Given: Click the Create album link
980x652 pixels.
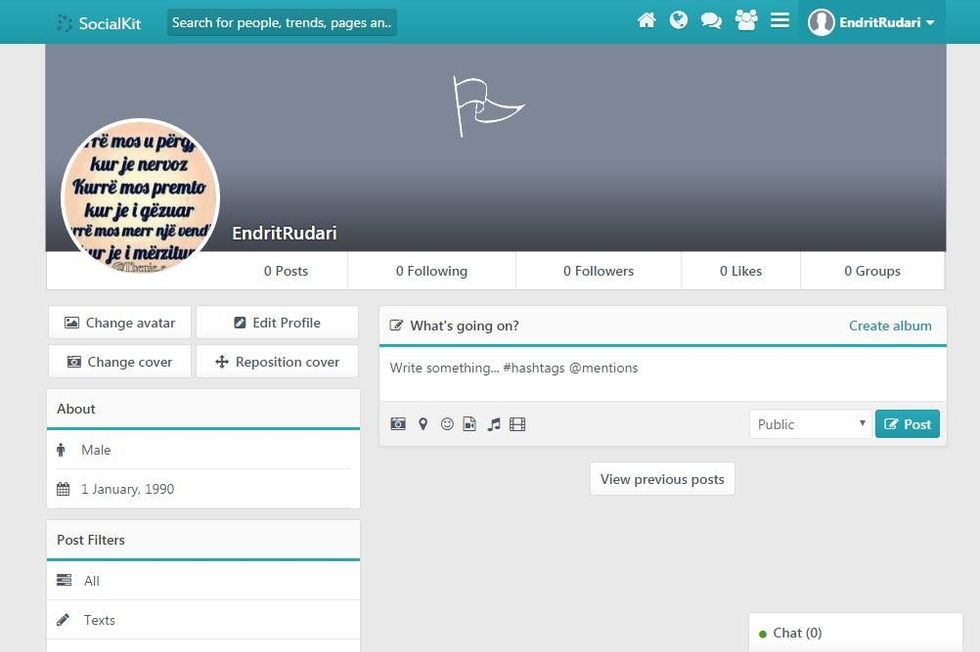Looking at the screenshot, I should (890, 326).
